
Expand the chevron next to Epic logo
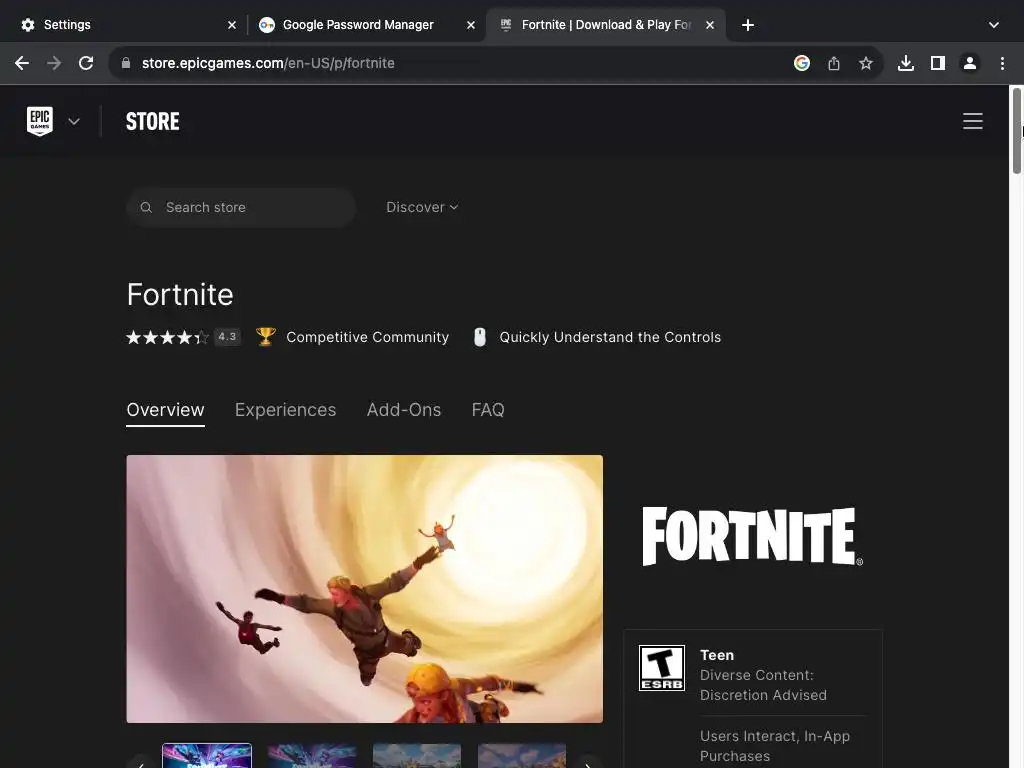click(x=74, y=121)
